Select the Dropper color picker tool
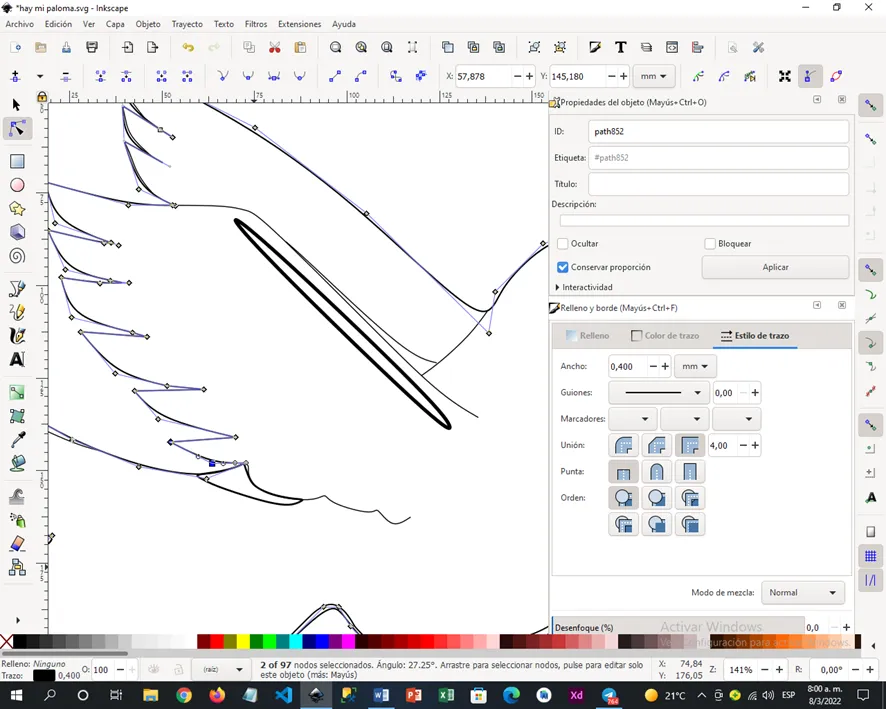The image size is (886, 709). 17,440
